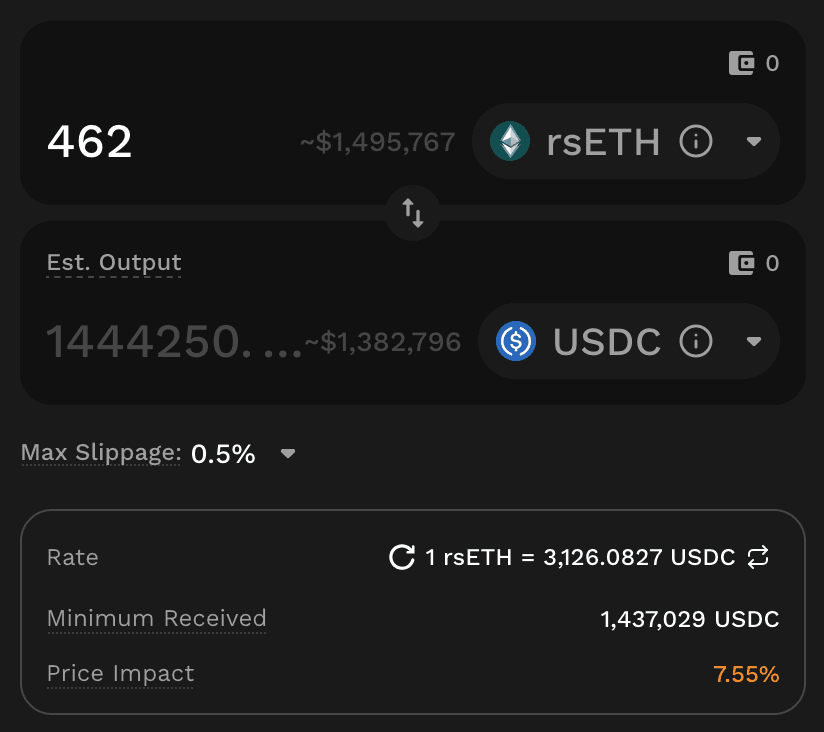
Task: Open rsETH token info icon
Action: 696,142
